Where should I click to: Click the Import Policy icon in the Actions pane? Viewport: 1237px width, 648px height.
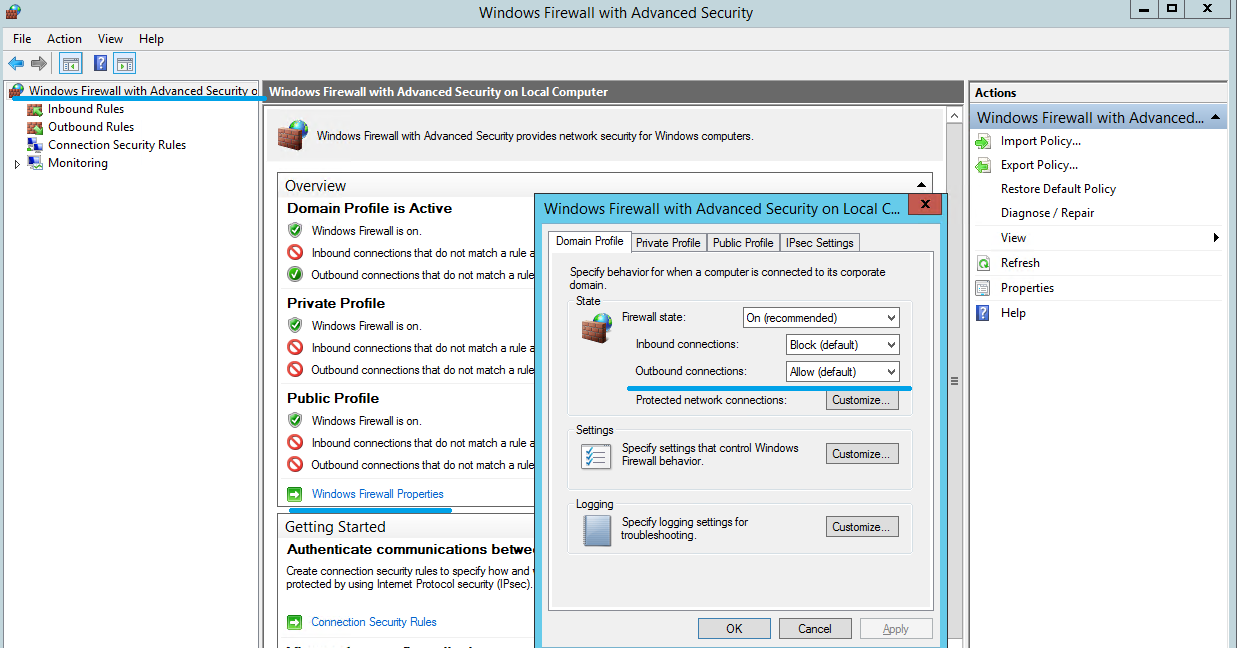(982, 141)
